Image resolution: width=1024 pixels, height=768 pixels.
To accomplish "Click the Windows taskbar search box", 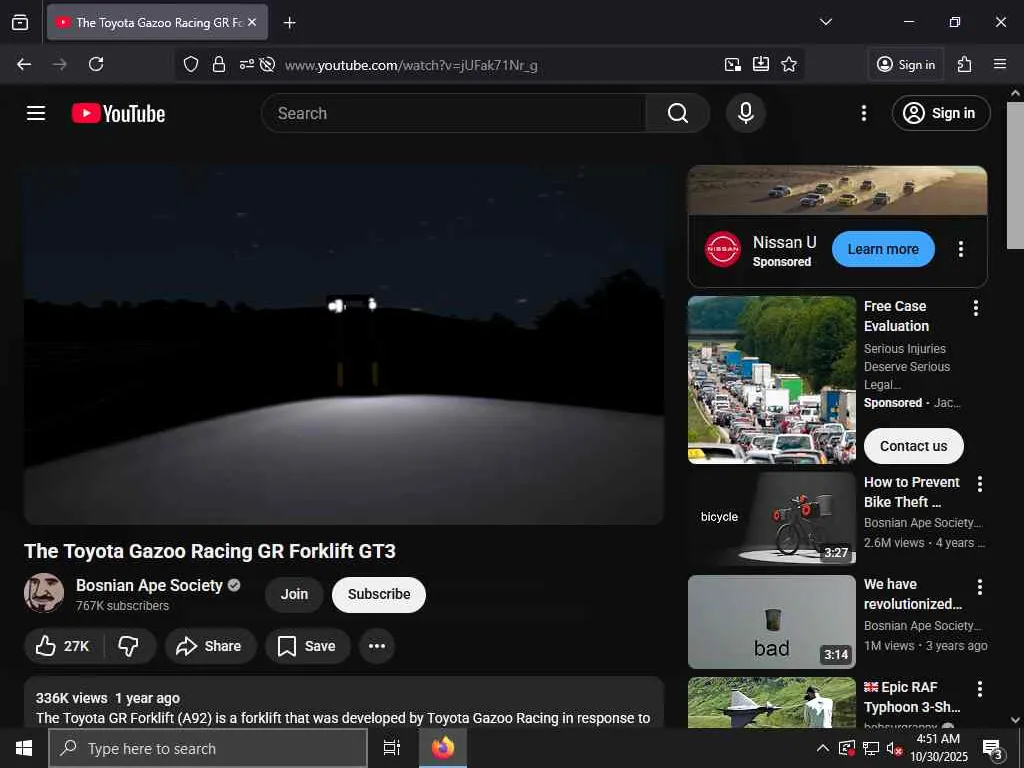I will (208, 748).
